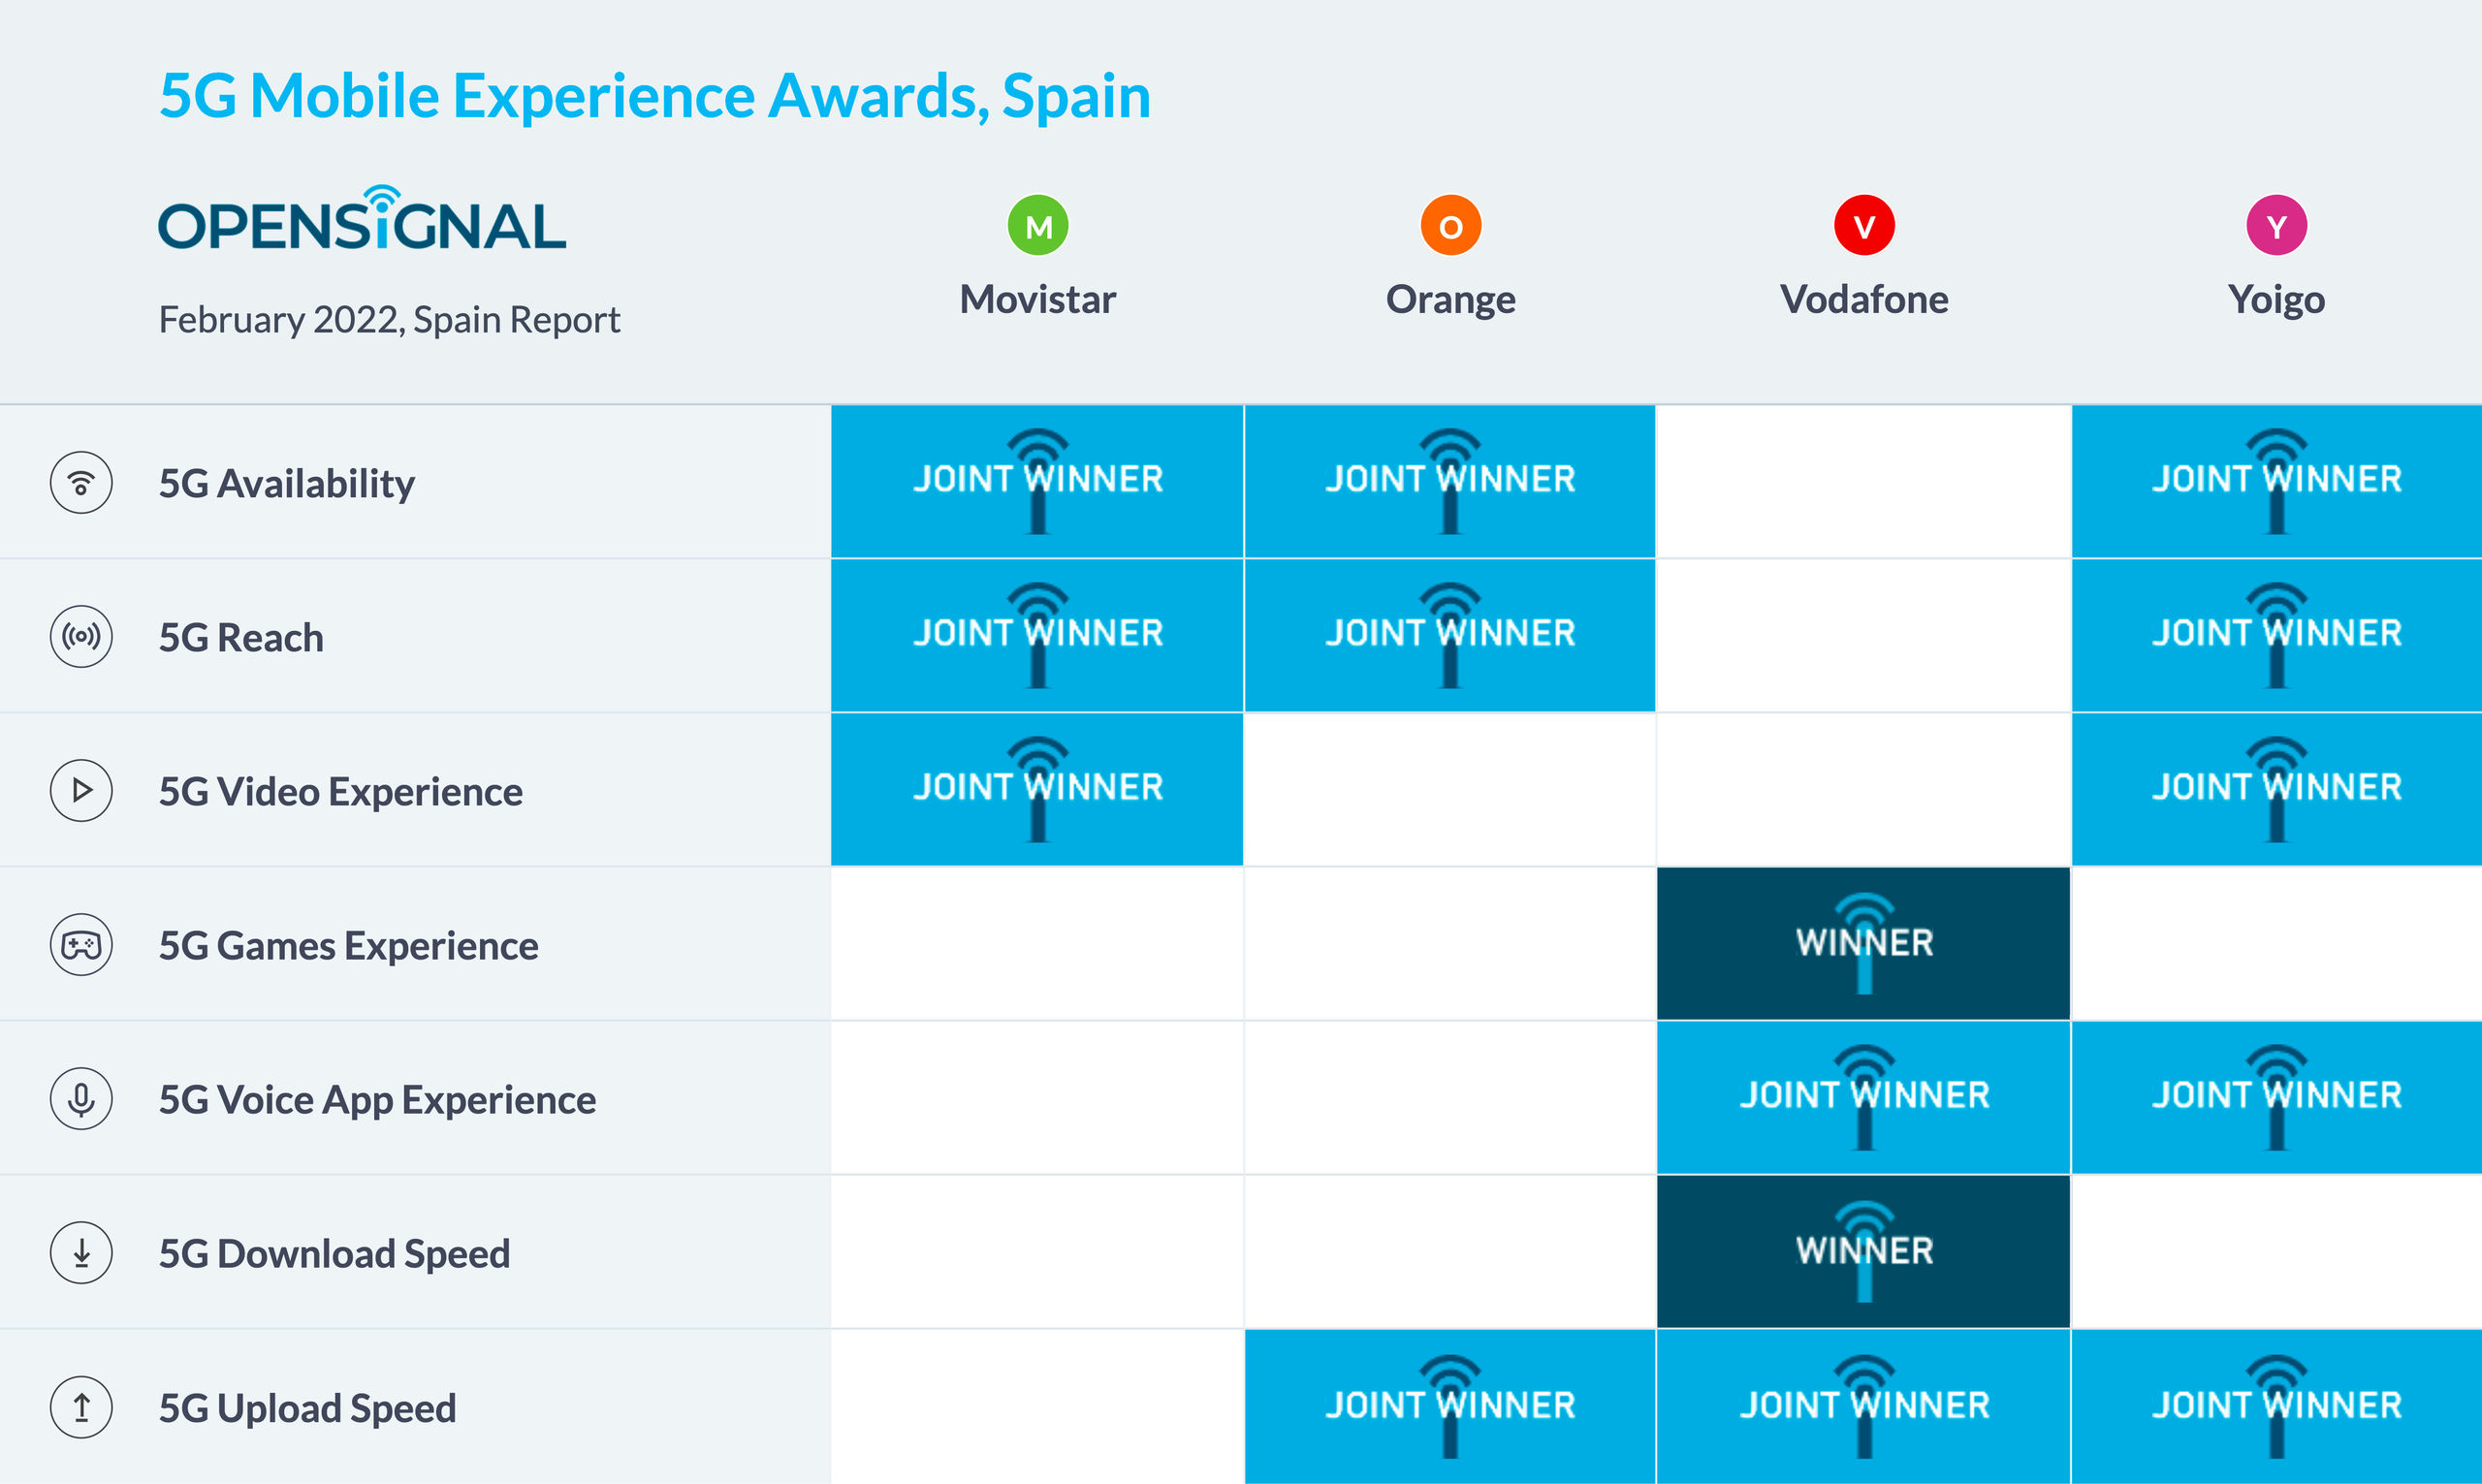Click Orange's Joint Winner cell for 5G Upload Speed
Viewport: 2482px width, 1484px height.
point(1450,1405)
